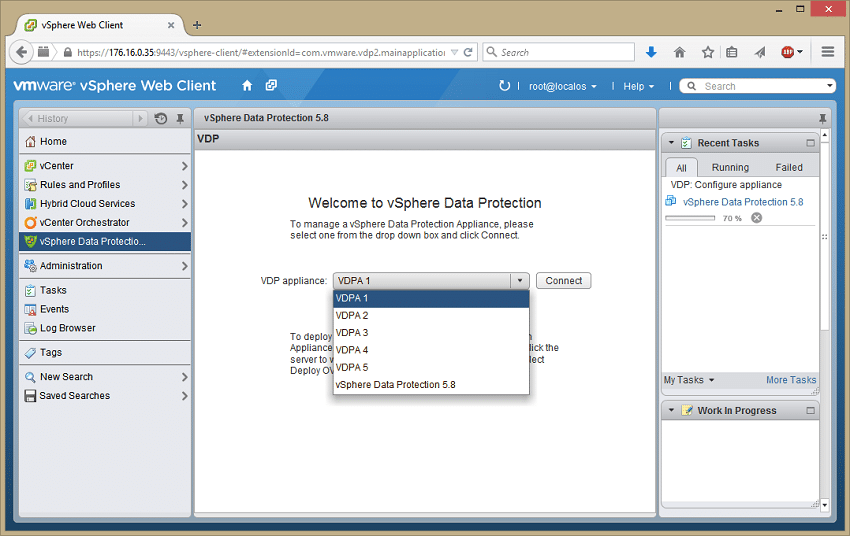Open Hybrid Cloud Services
The image size is (850, 536).
[105, 204]
